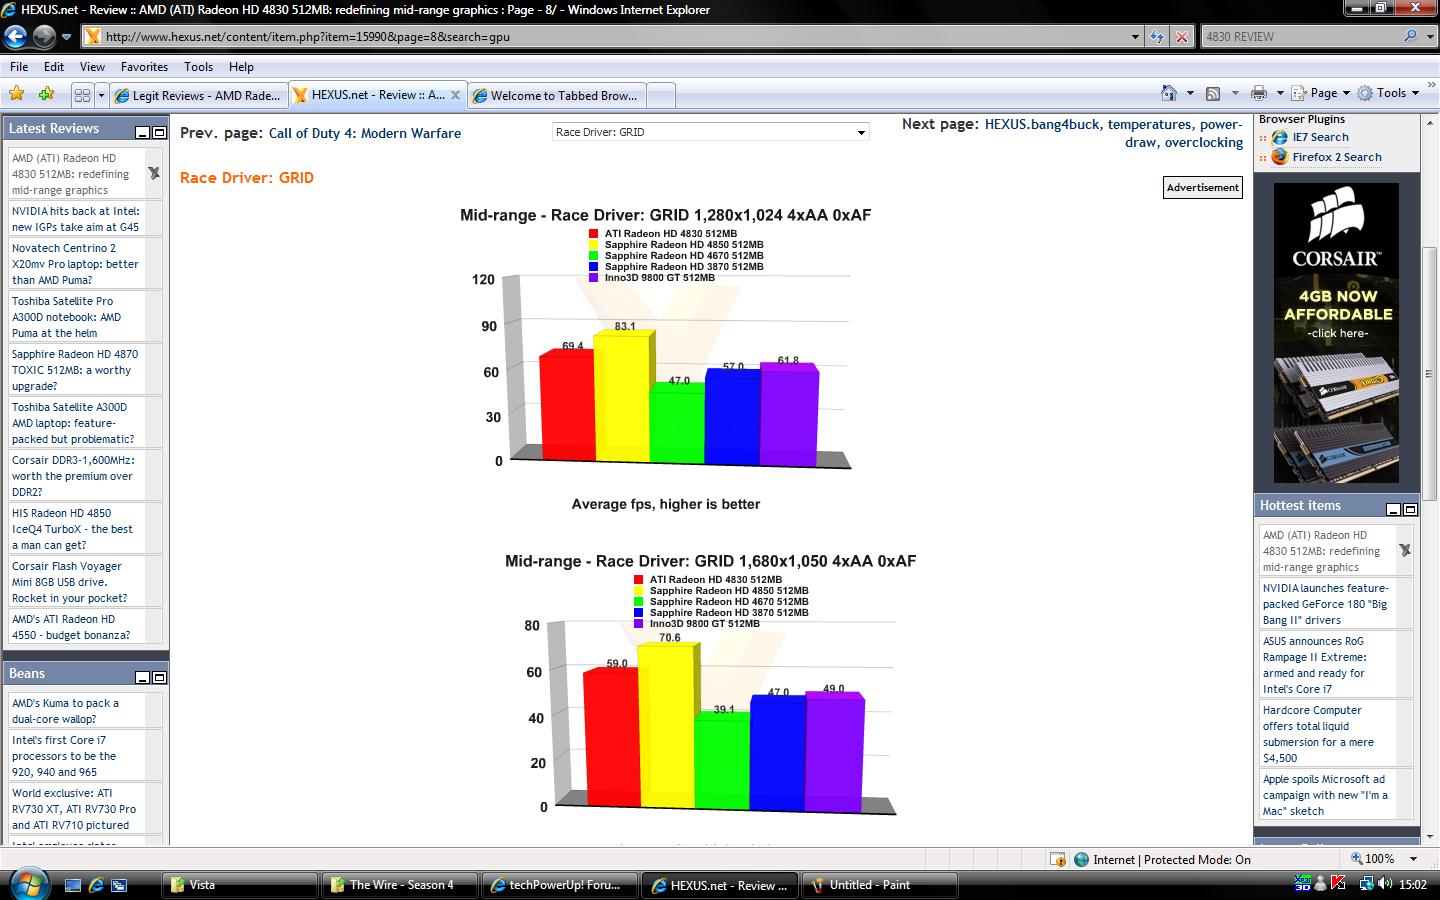Open the Tools gear toolbar menu

pyautogui.click(x=1388, y=93)
